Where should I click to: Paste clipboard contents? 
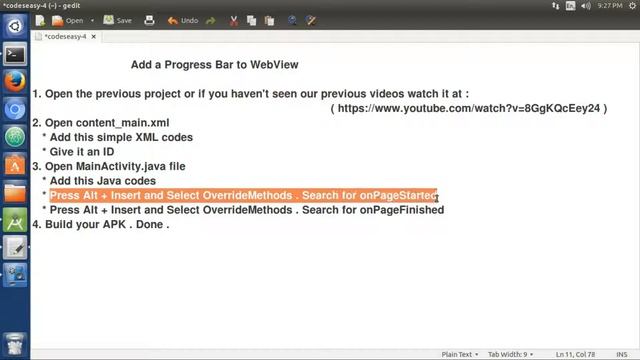(x=269, y=20)
